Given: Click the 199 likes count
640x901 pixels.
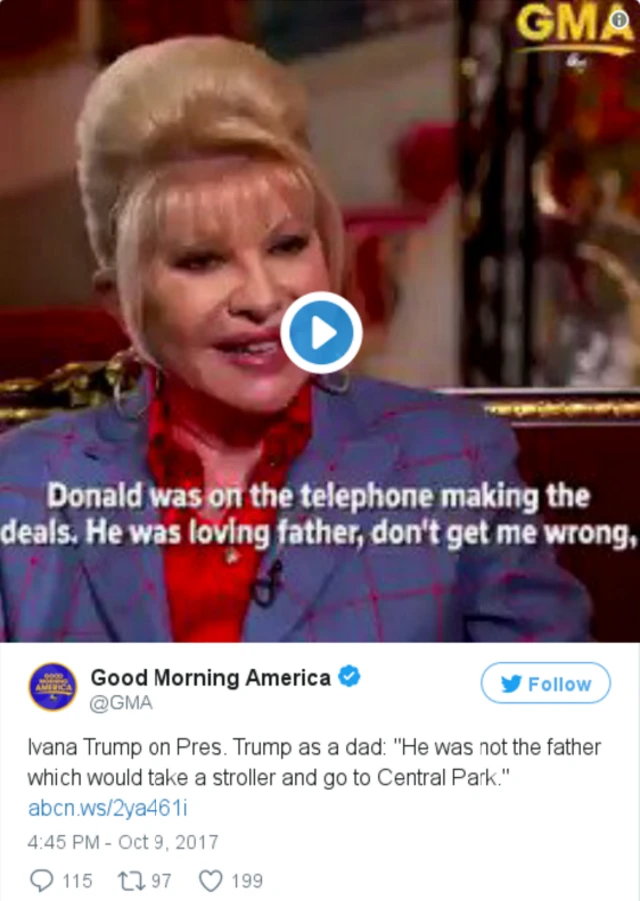Looking at the screenshot, I should click(247, 881).
